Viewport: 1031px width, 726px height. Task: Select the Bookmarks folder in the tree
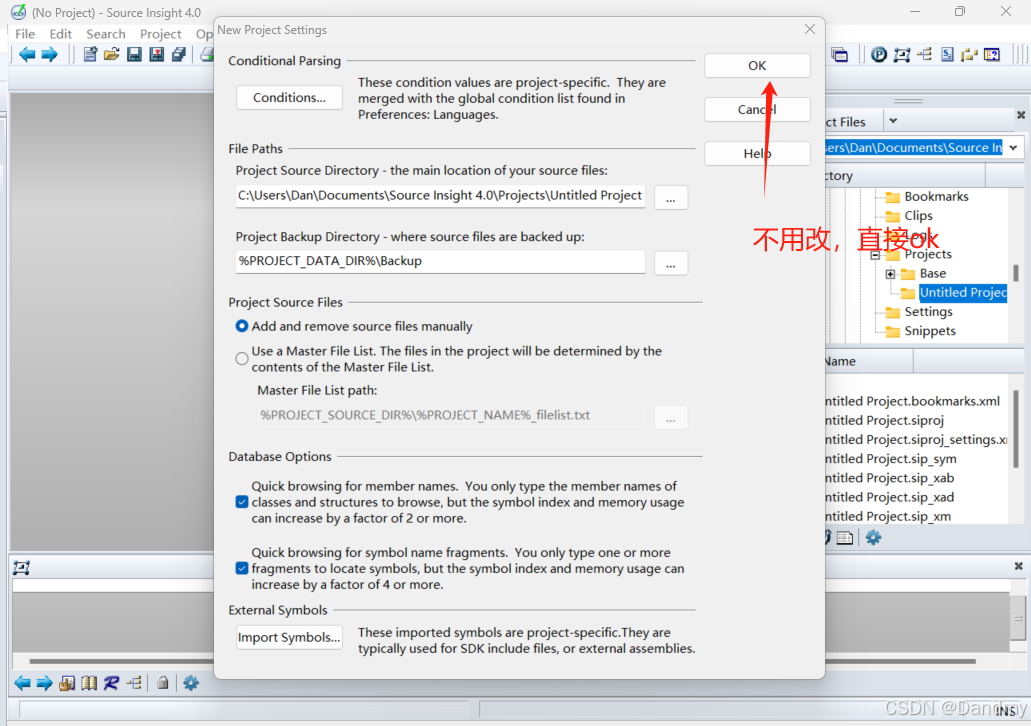click(936, 197)
